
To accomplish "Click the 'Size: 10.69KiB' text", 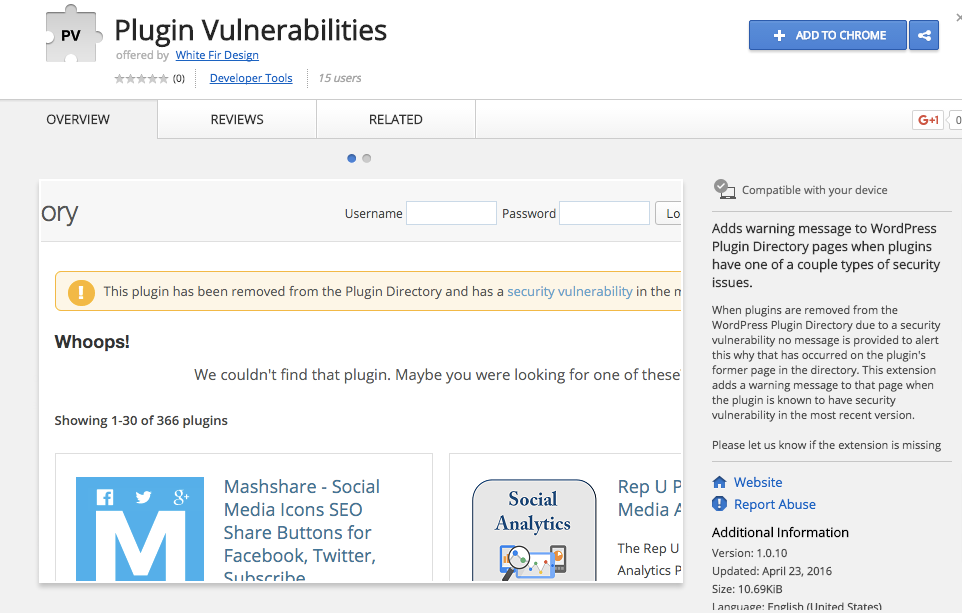I will pos(747,589).
